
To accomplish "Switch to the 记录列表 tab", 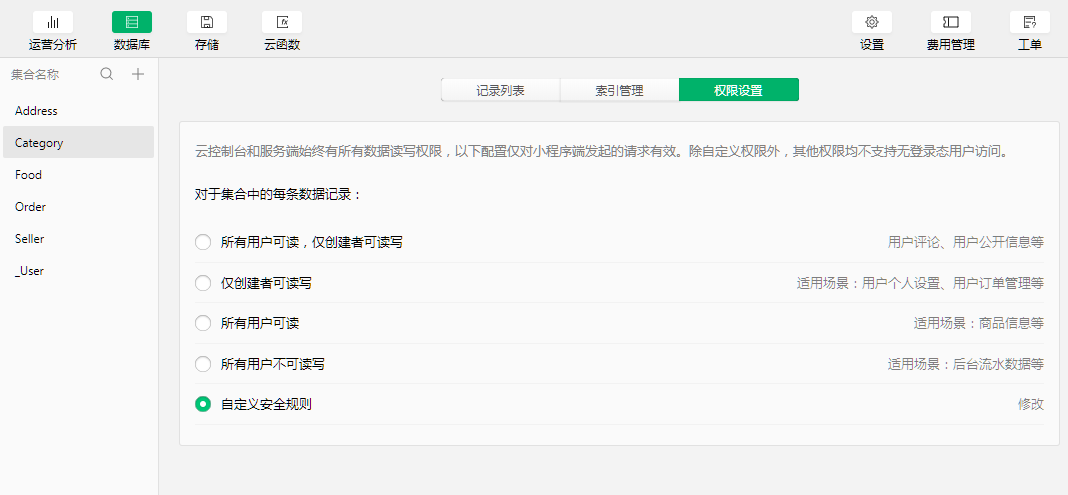I will click(x=501, y=90).
